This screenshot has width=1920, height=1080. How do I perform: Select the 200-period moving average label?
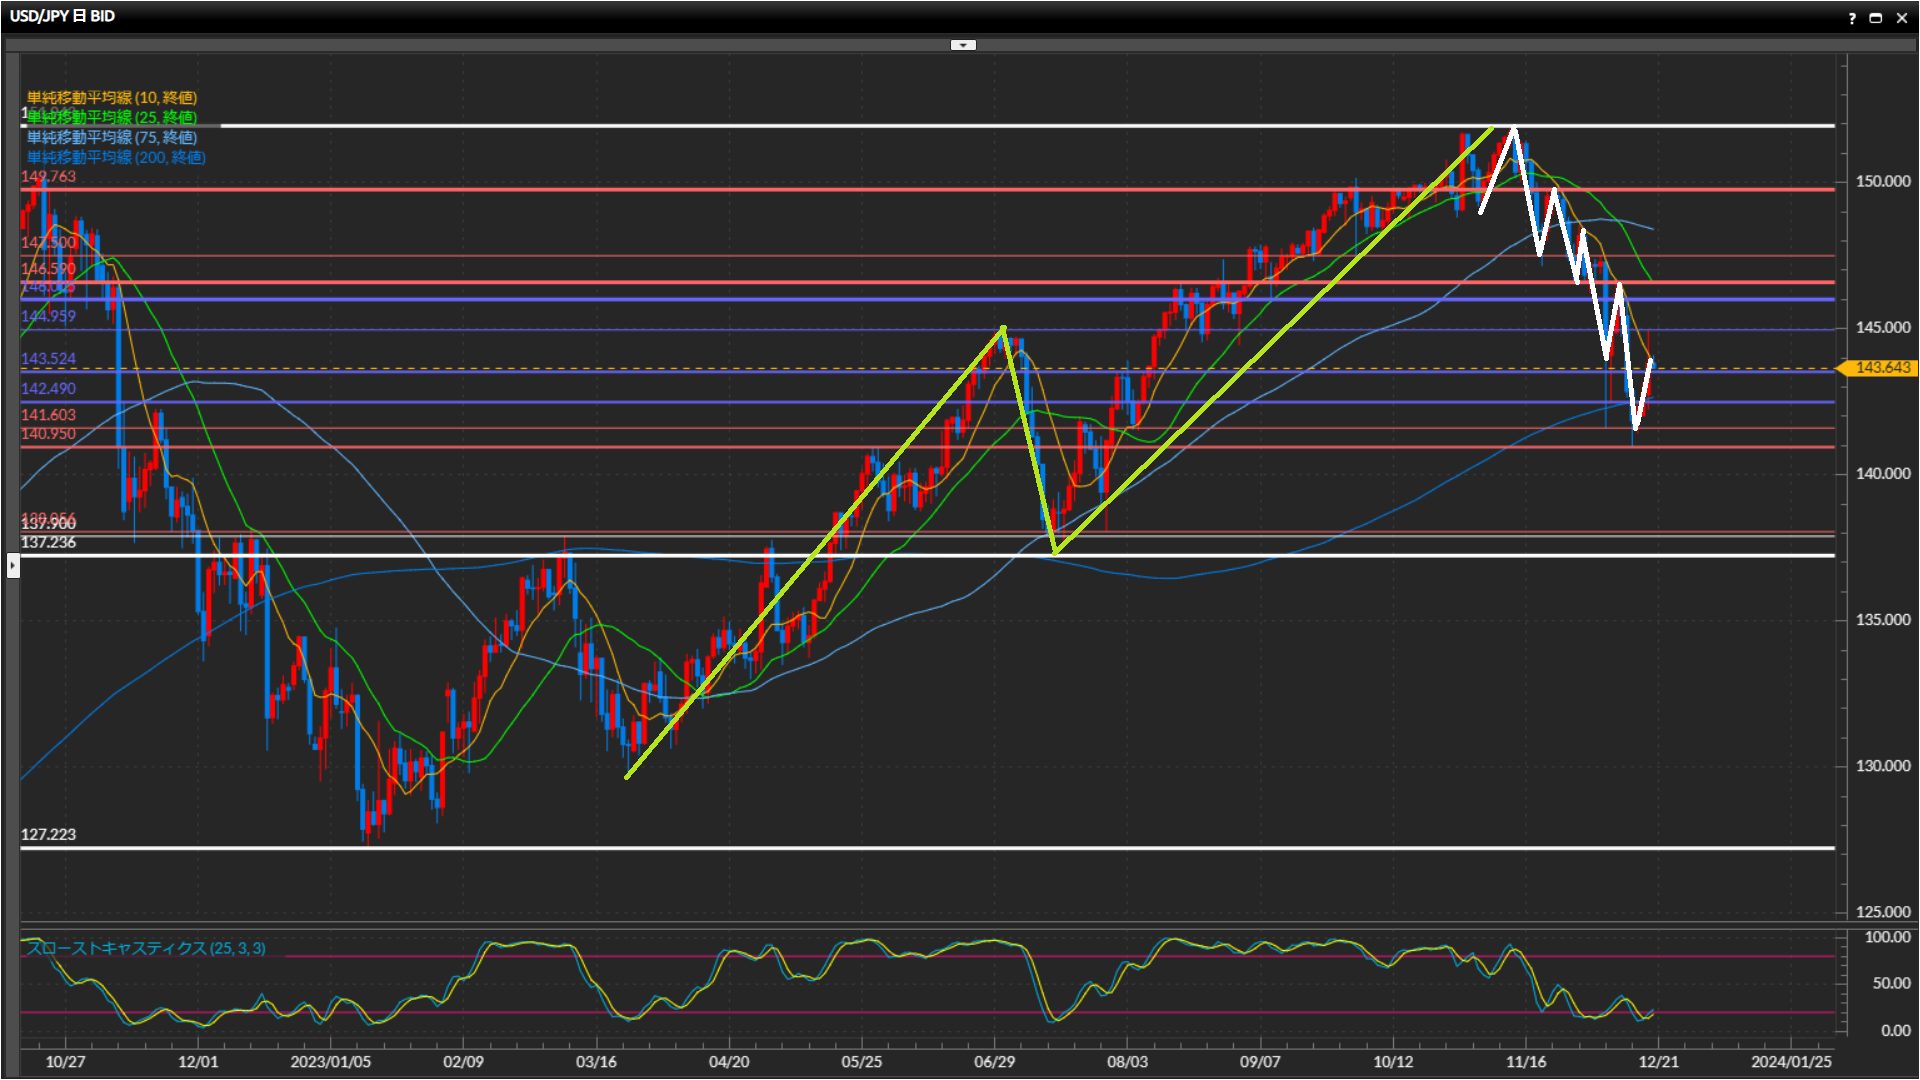[x=116, y=157]
